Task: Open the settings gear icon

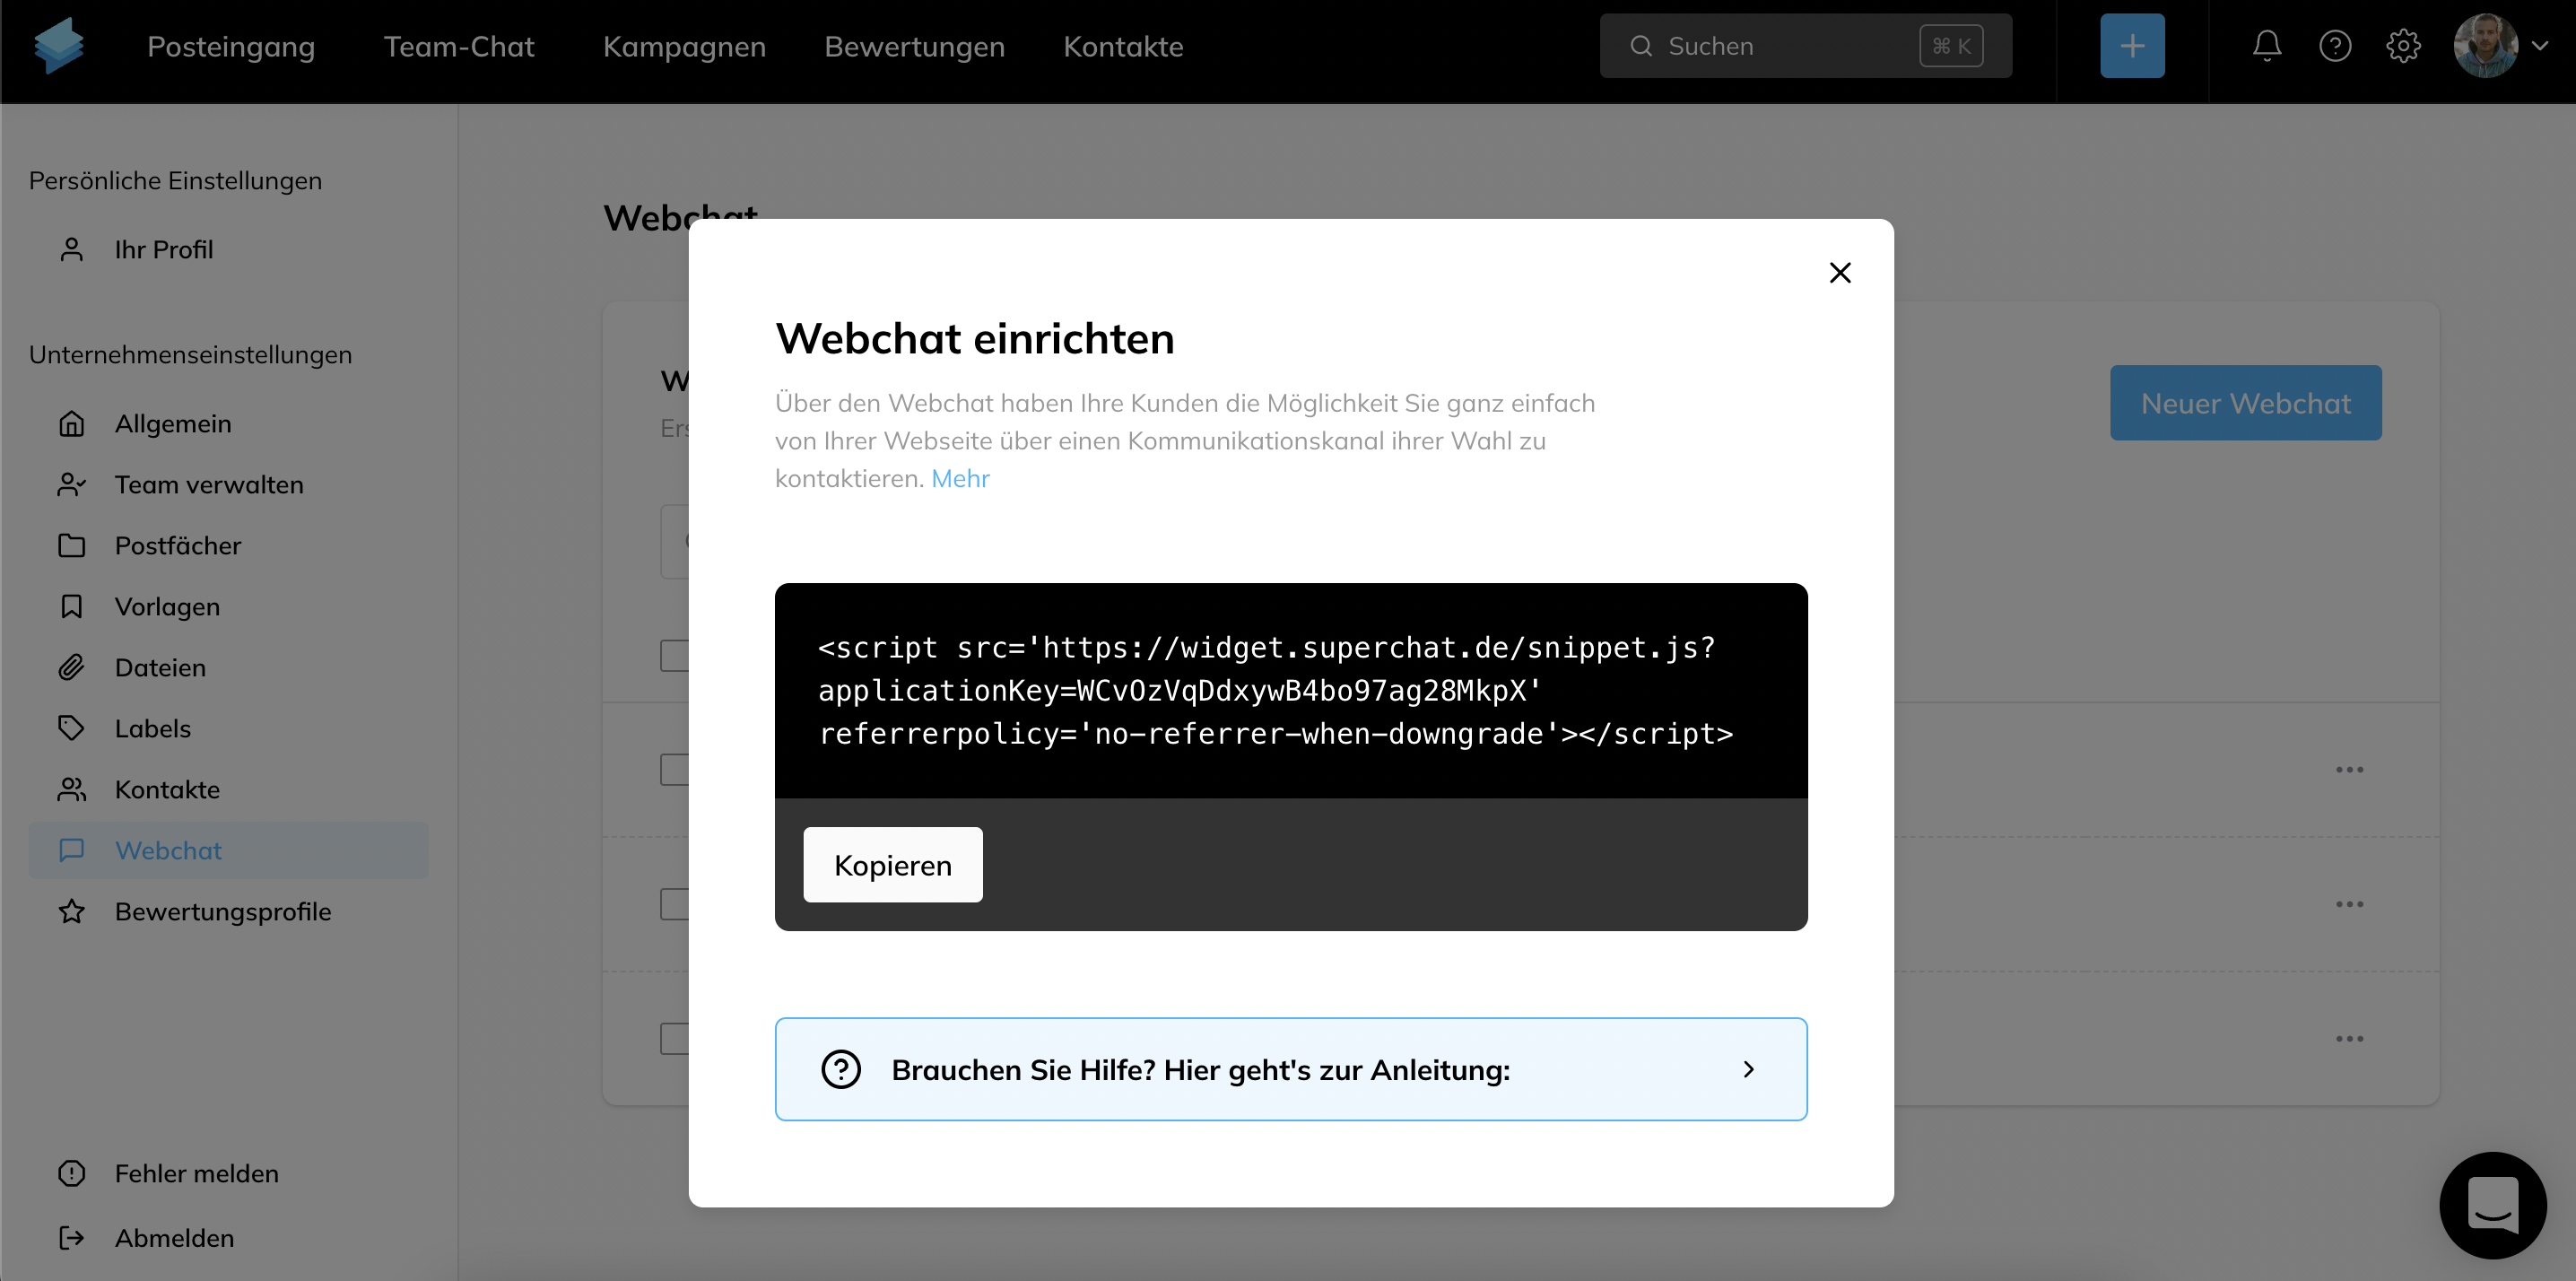Action: [x=2403, y=46]
